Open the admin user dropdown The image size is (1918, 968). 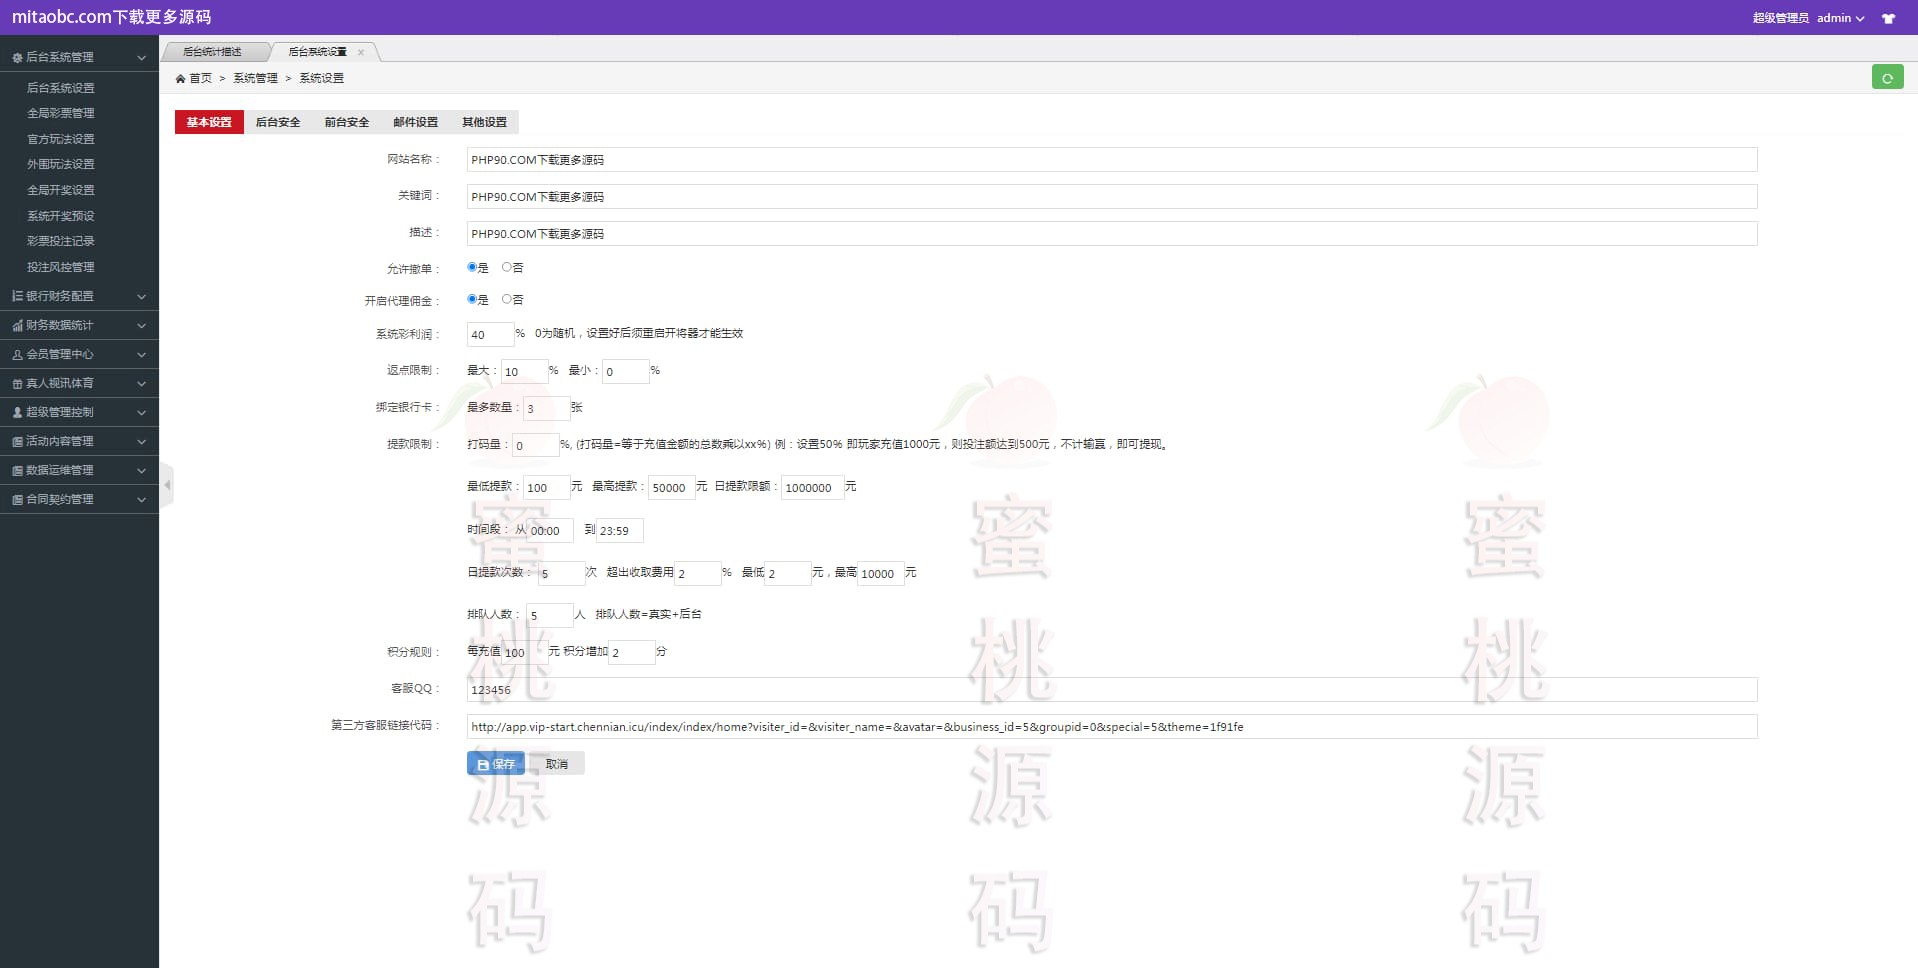point(1840,18)
